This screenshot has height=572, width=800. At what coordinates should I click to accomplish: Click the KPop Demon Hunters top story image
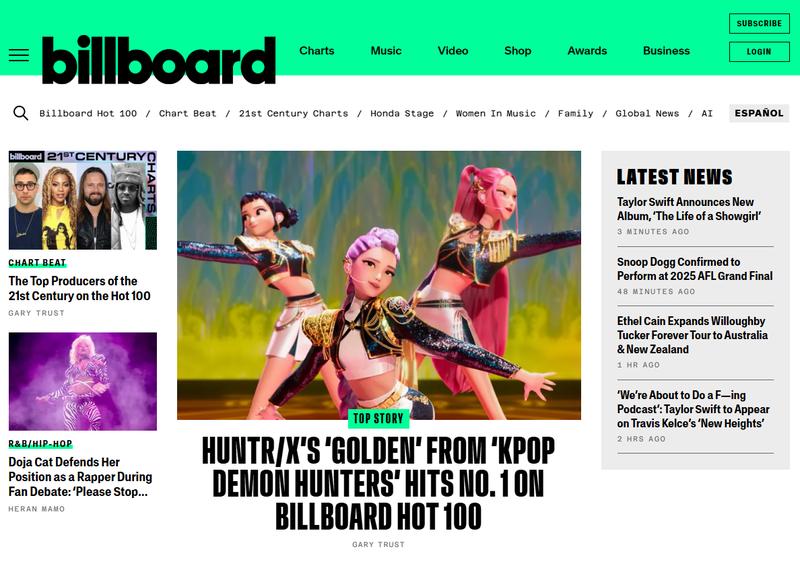[x=379, y=285]
